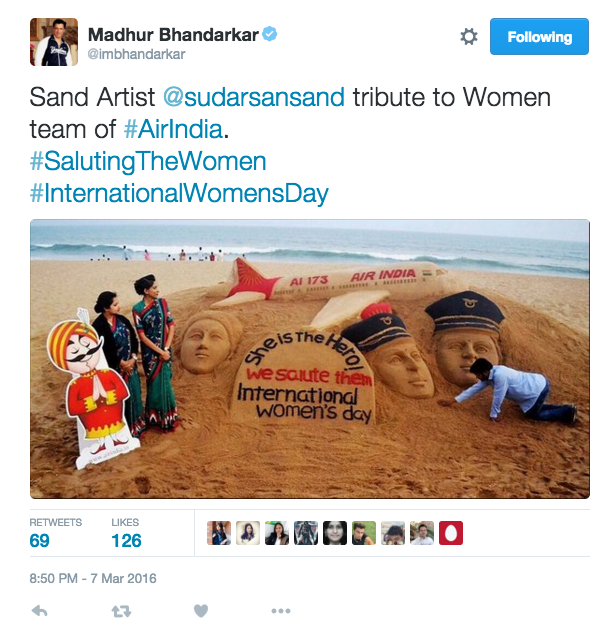Retweet this post using the retweet icon
The image size is (615, 633).
121,612
